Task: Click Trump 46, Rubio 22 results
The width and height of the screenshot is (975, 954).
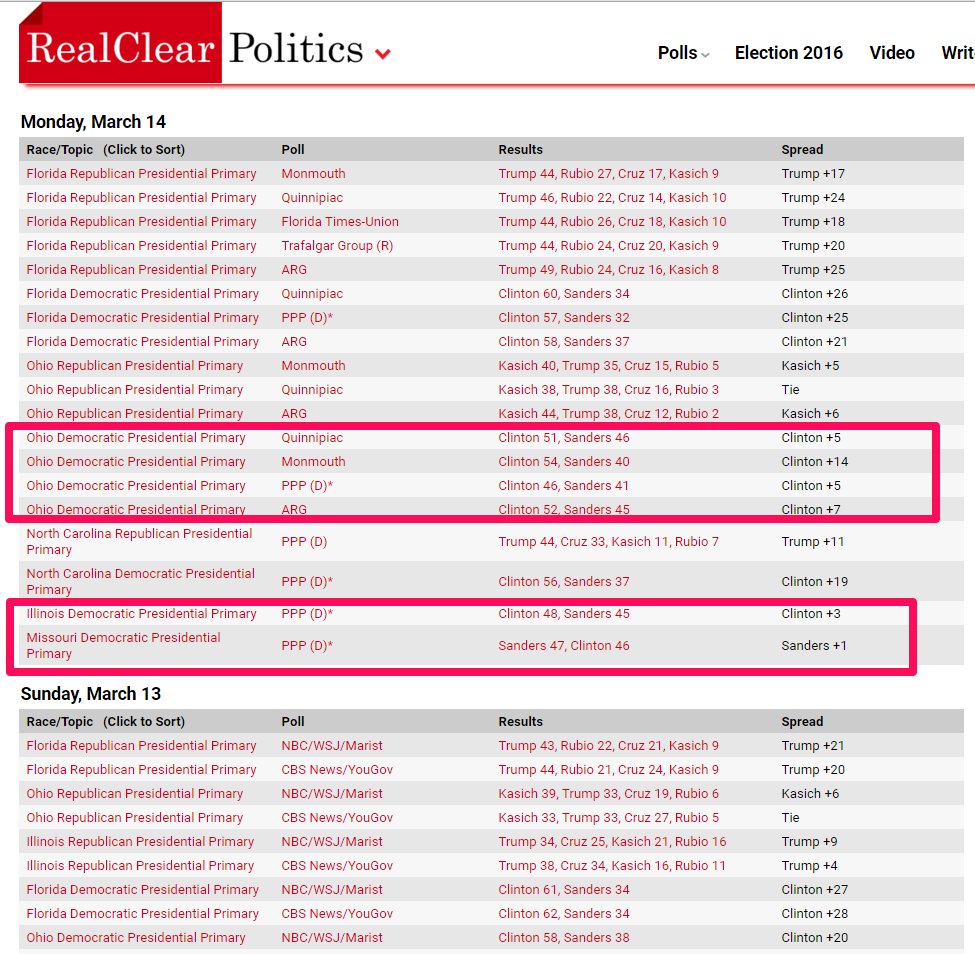Action: 612,198
